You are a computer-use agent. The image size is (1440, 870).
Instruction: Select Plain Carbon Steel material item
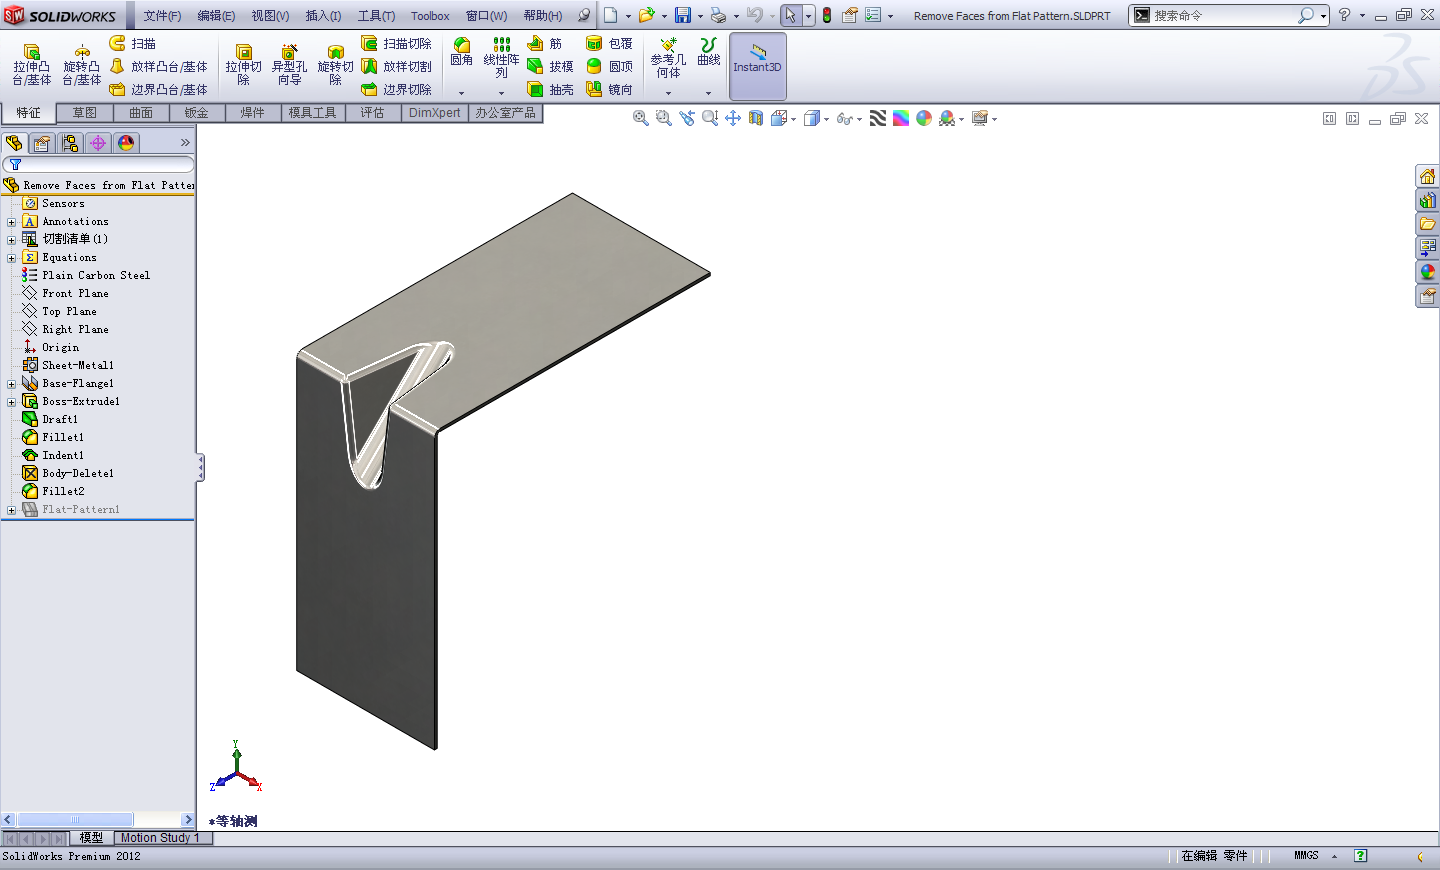(96, 276)
